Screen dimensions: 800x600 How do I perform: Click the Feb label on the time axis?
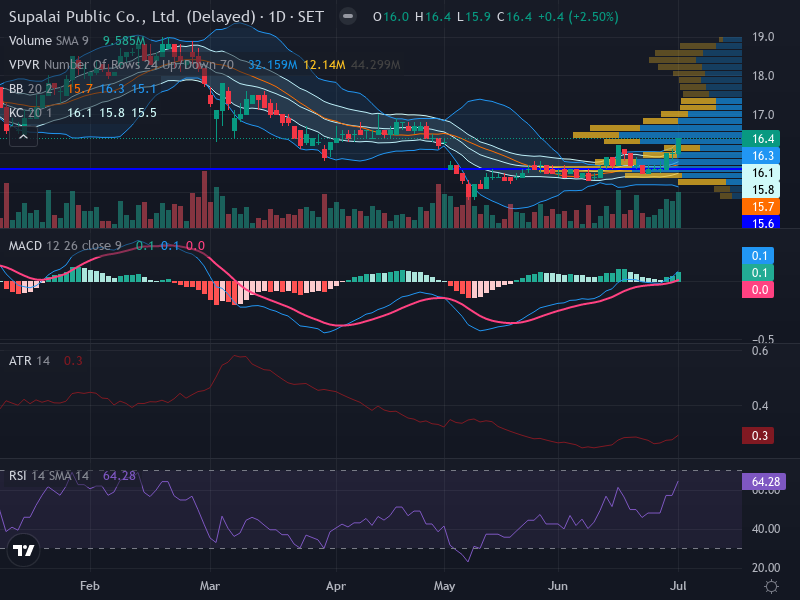(90, 586)
